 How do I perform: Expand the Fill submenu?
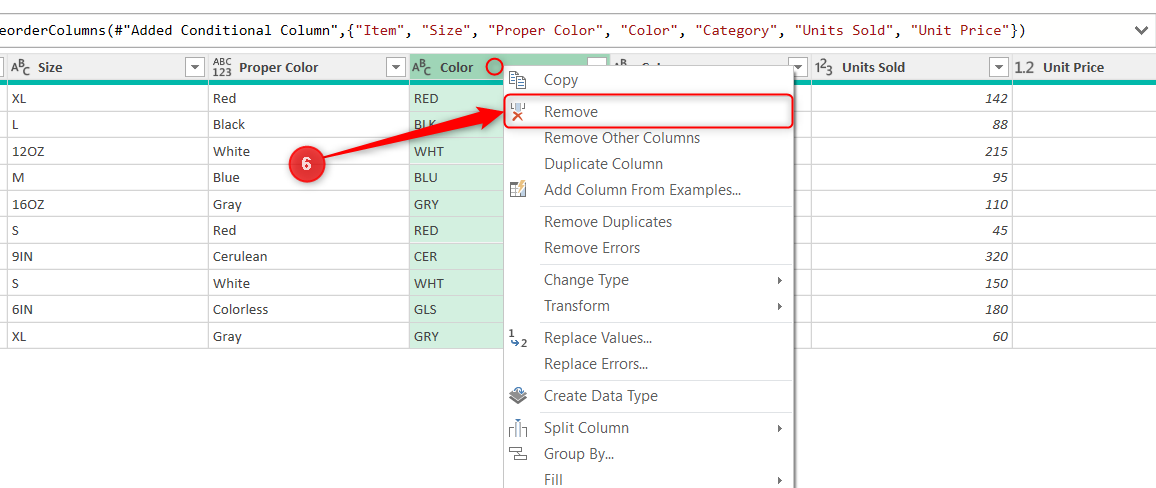(x=779, y=481)
